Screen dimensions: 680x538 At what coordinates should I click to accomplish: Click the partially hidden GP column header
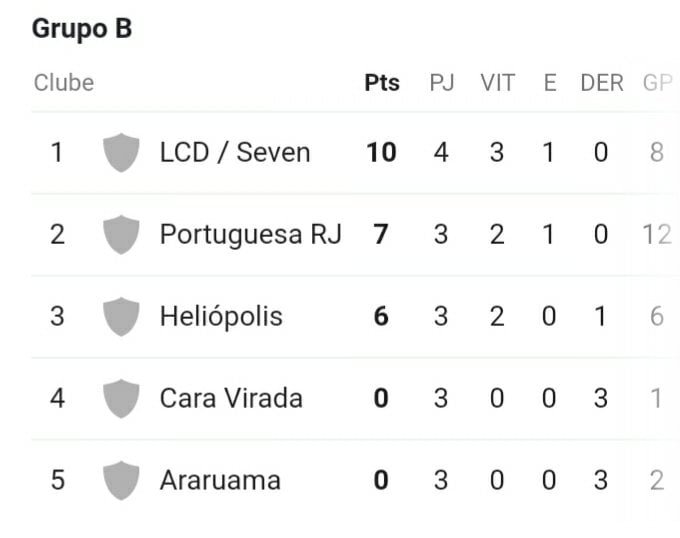(x=657, y=83)
